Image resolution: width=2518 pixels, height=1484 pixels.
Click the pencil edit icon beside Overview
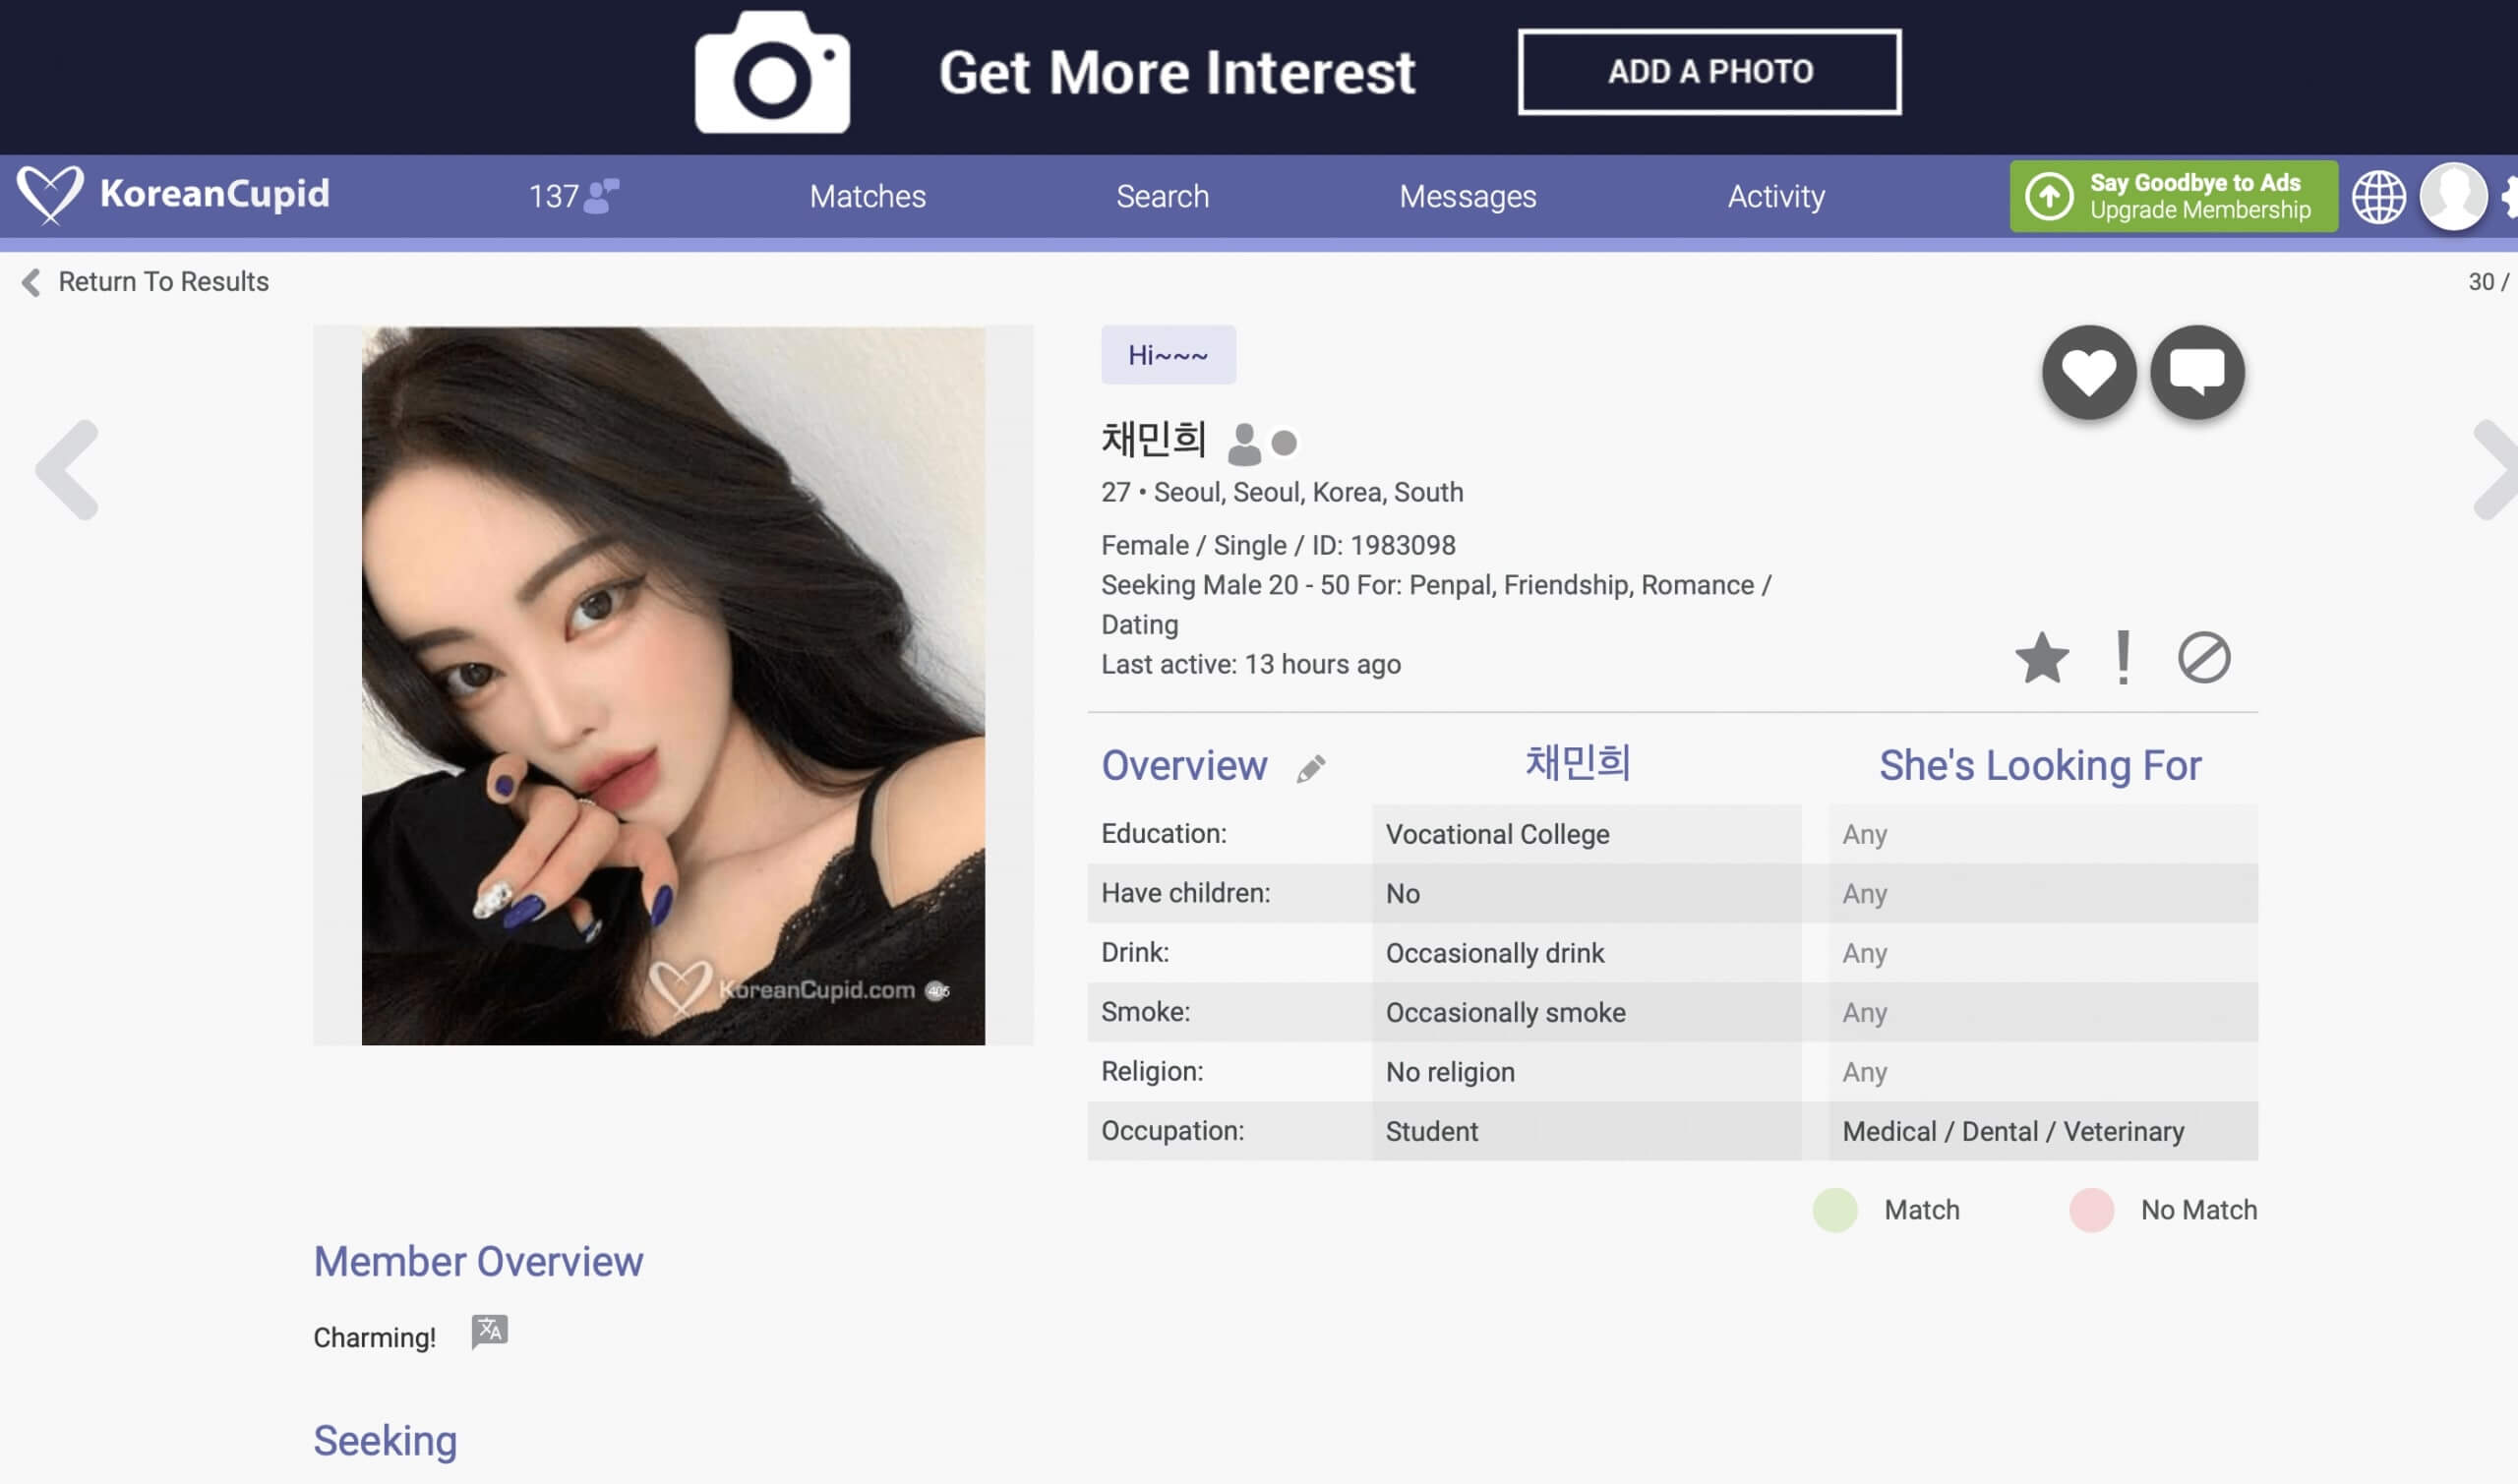pos(1311,768)
